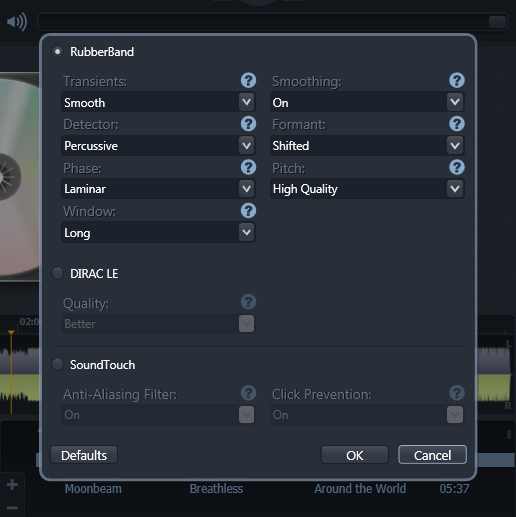Screen dimensions: 516x517
Task: Choose the SoundTouch radio button
Action: click(58, 364)
